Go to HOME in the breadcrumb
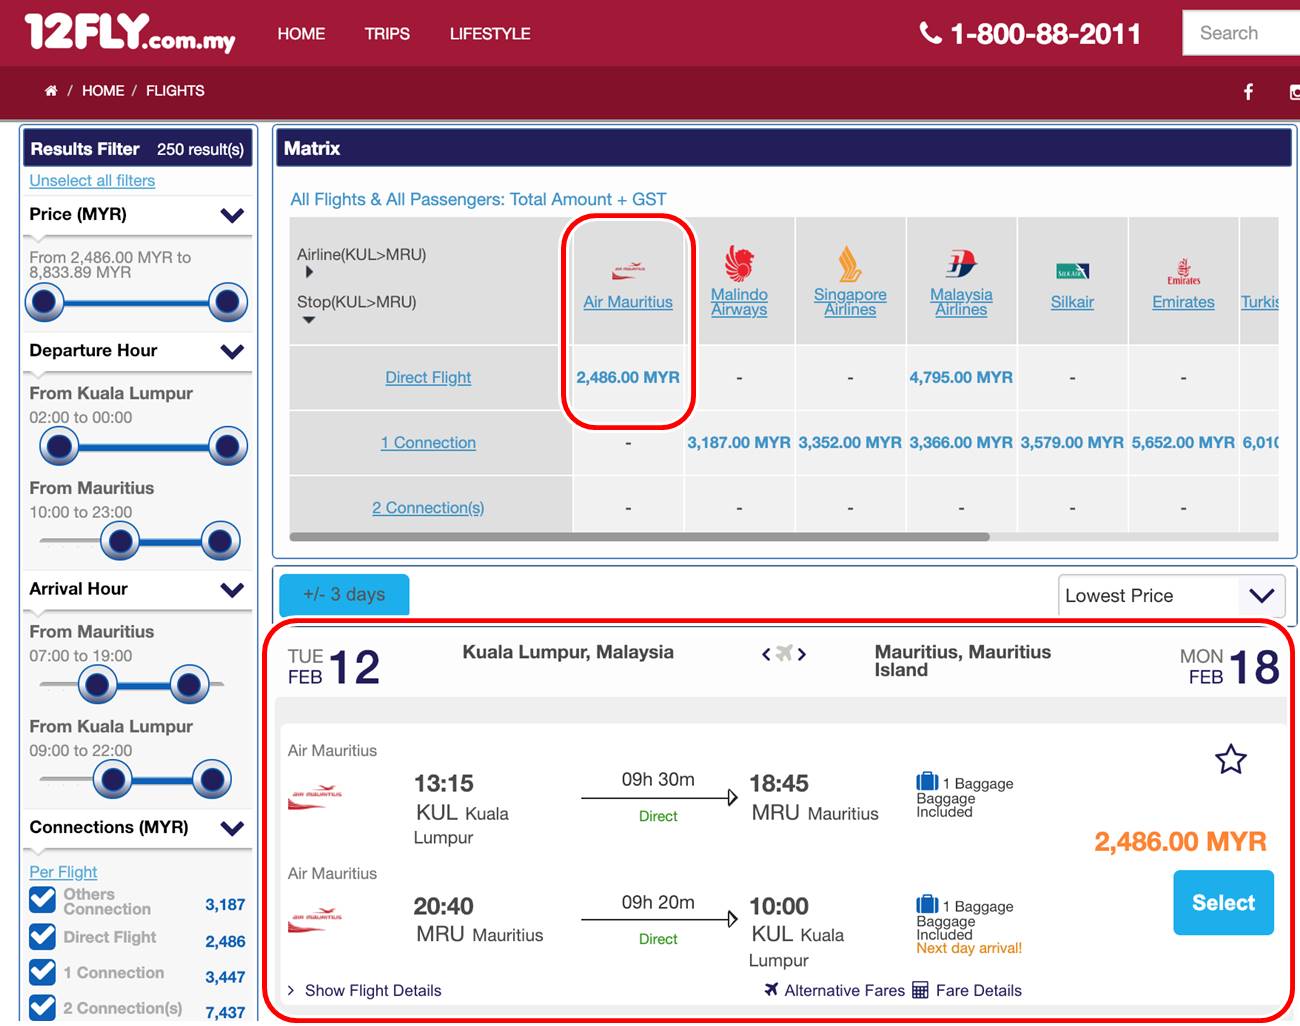This screenshot has width=1300, height=1026. tap(103, 91)
